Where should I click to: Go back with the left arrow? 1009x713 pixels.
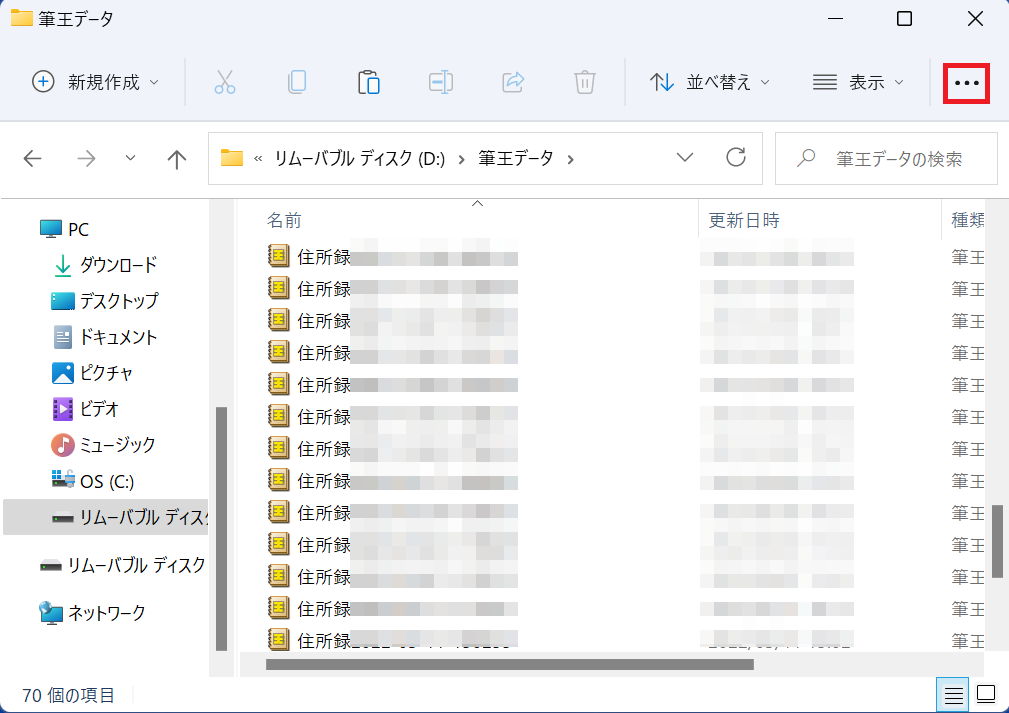click(x=32, y=158)
